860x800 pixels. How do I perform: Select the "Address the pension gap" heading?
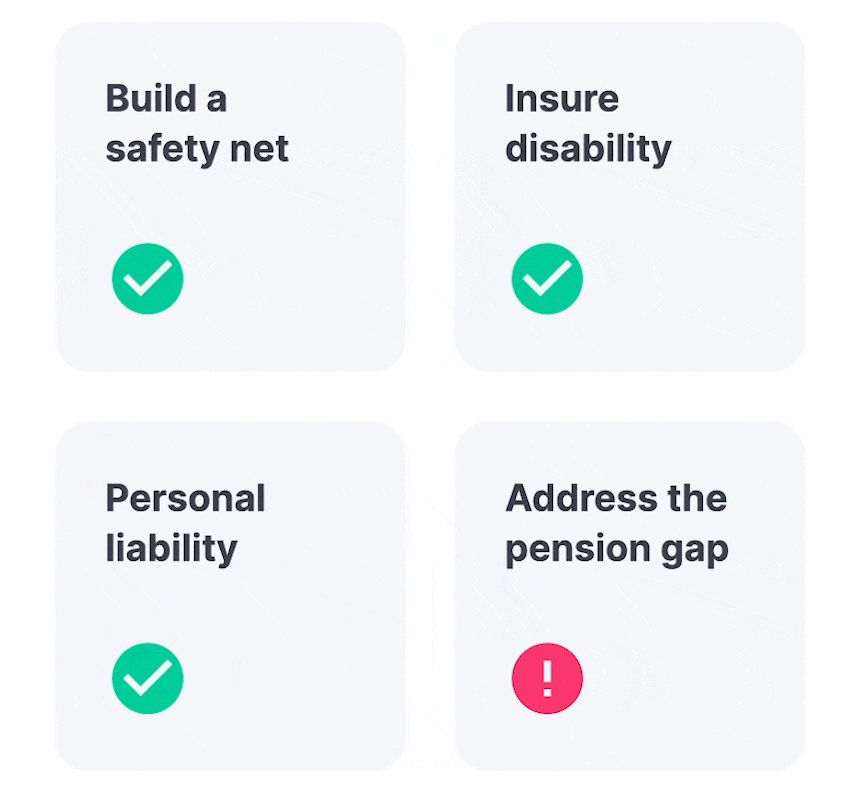pyautogui.click(x=616, y=524)
